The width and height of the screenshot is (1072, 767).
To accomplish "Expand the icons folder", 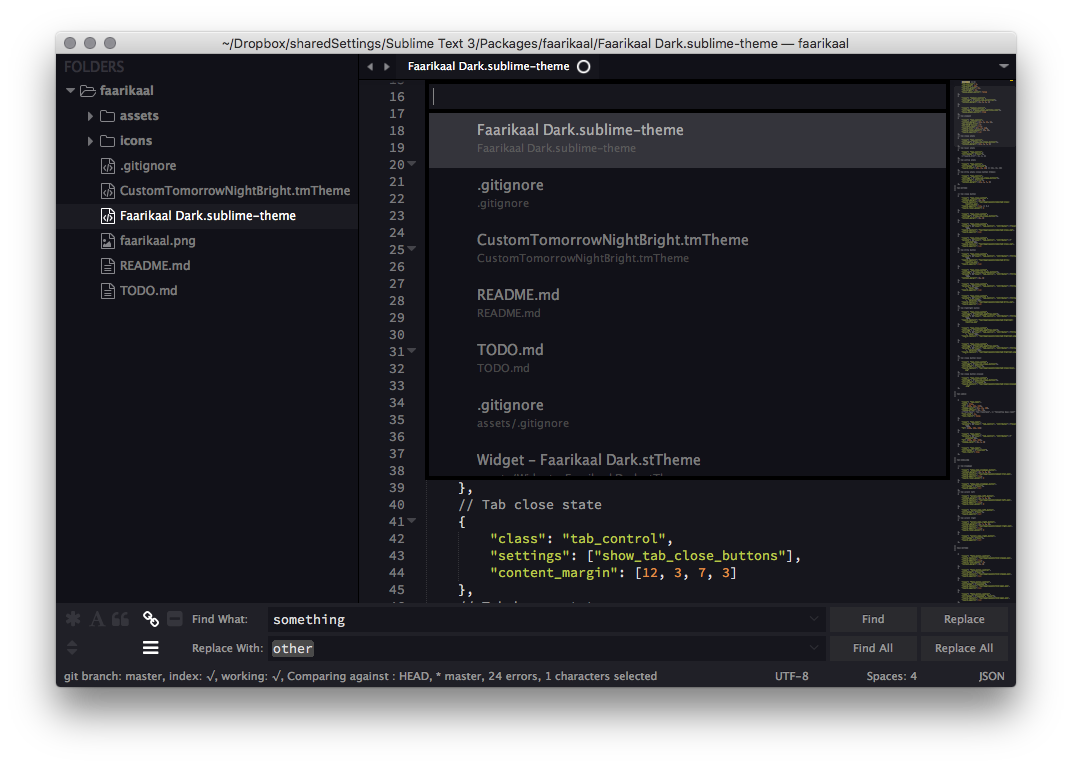I will point(90,141).
